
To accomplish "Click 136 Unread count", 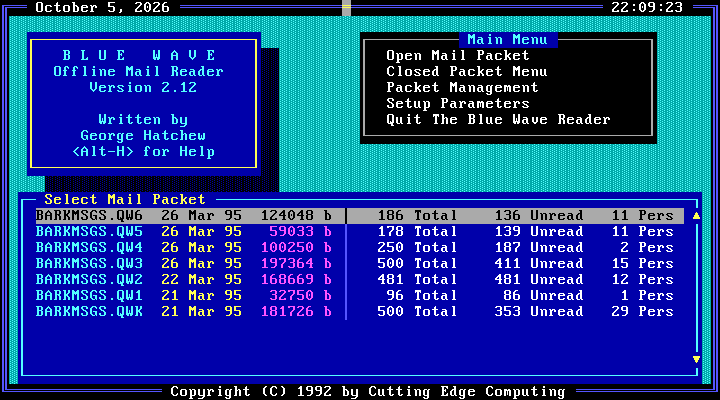I will coord(539,215).
